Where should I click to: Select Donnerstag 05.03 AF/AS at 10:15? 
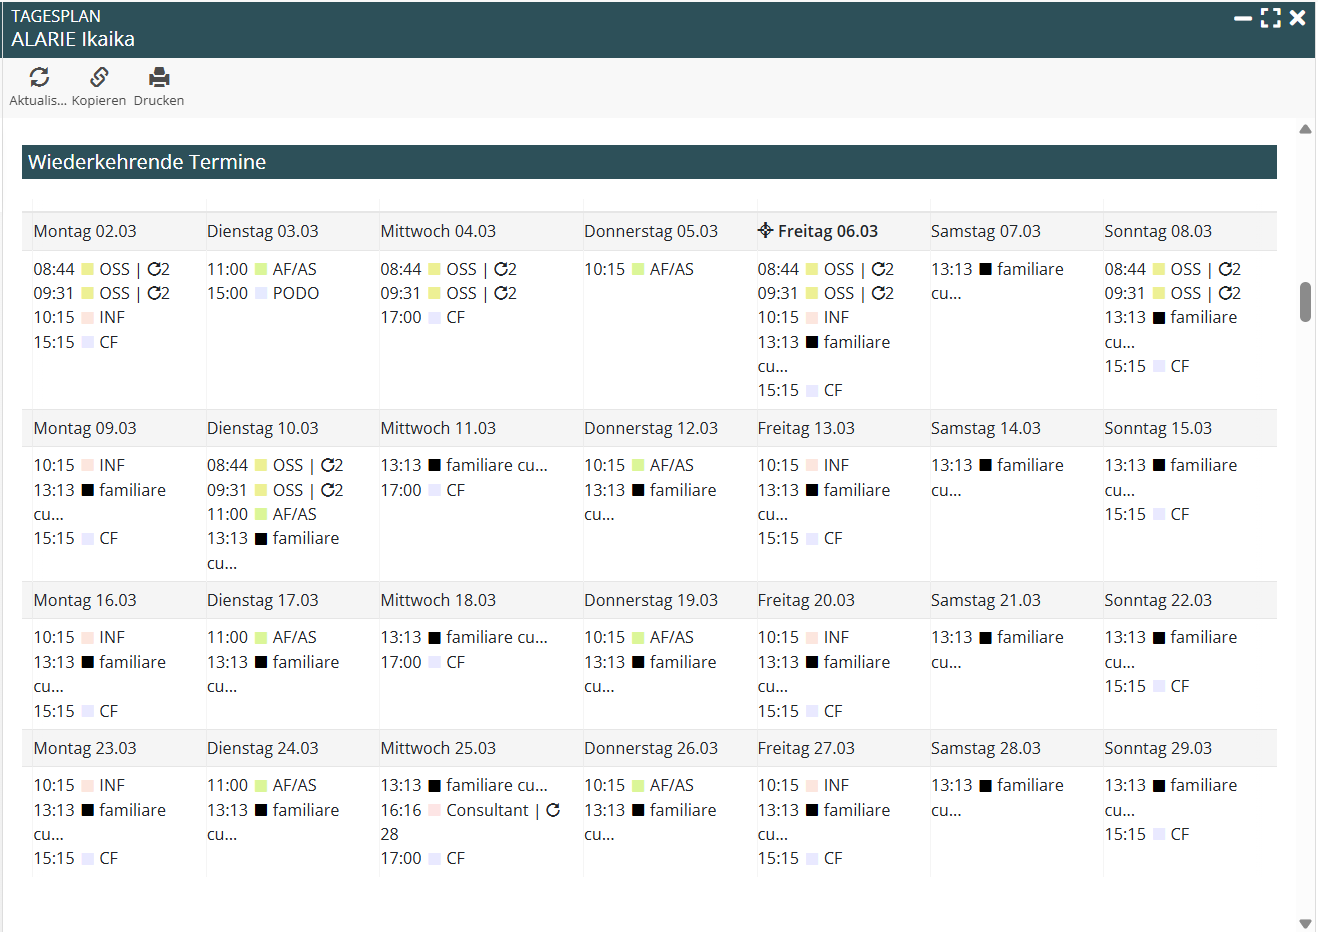tap(671, 269)
